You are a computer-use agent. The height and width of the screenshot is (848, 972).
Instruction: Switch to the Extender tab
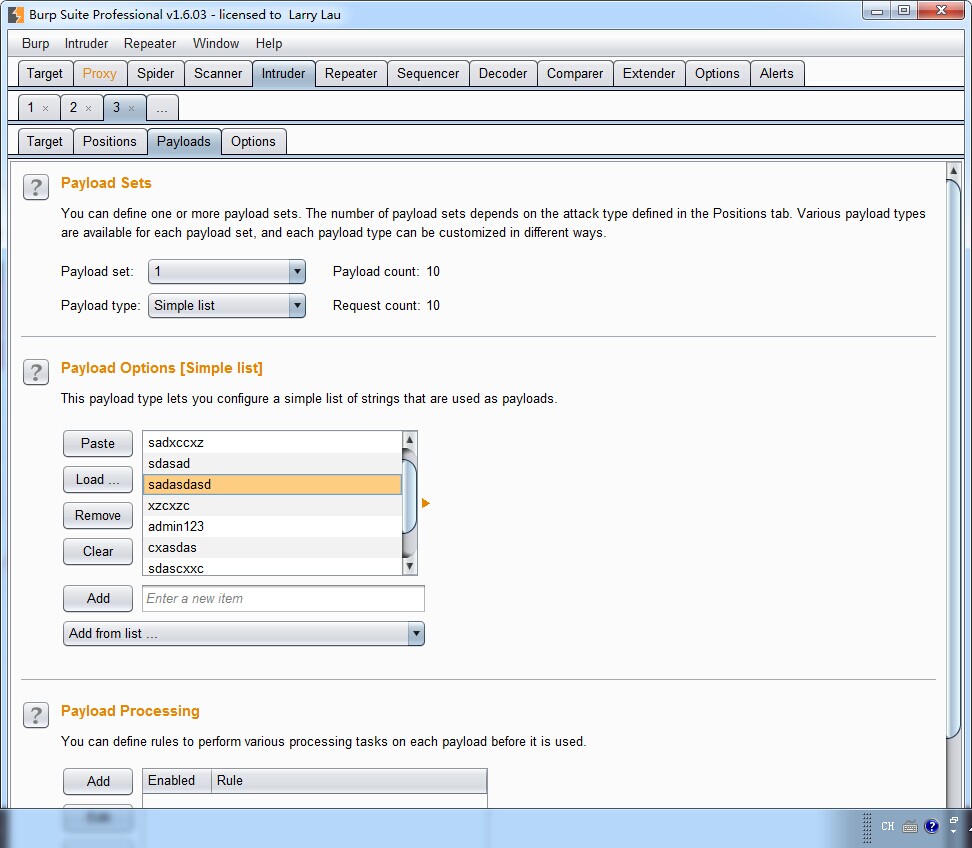point(649,73)
